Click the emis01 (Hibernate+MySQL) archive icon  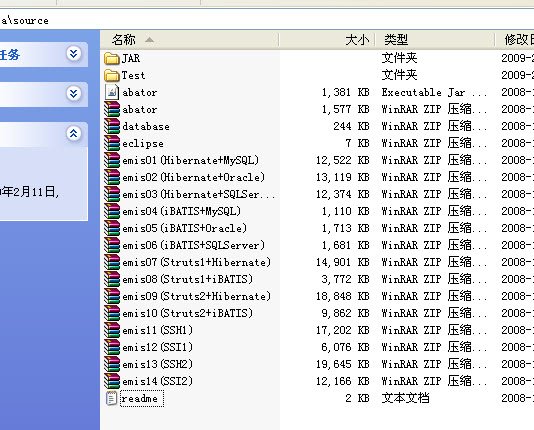[112, 160]
